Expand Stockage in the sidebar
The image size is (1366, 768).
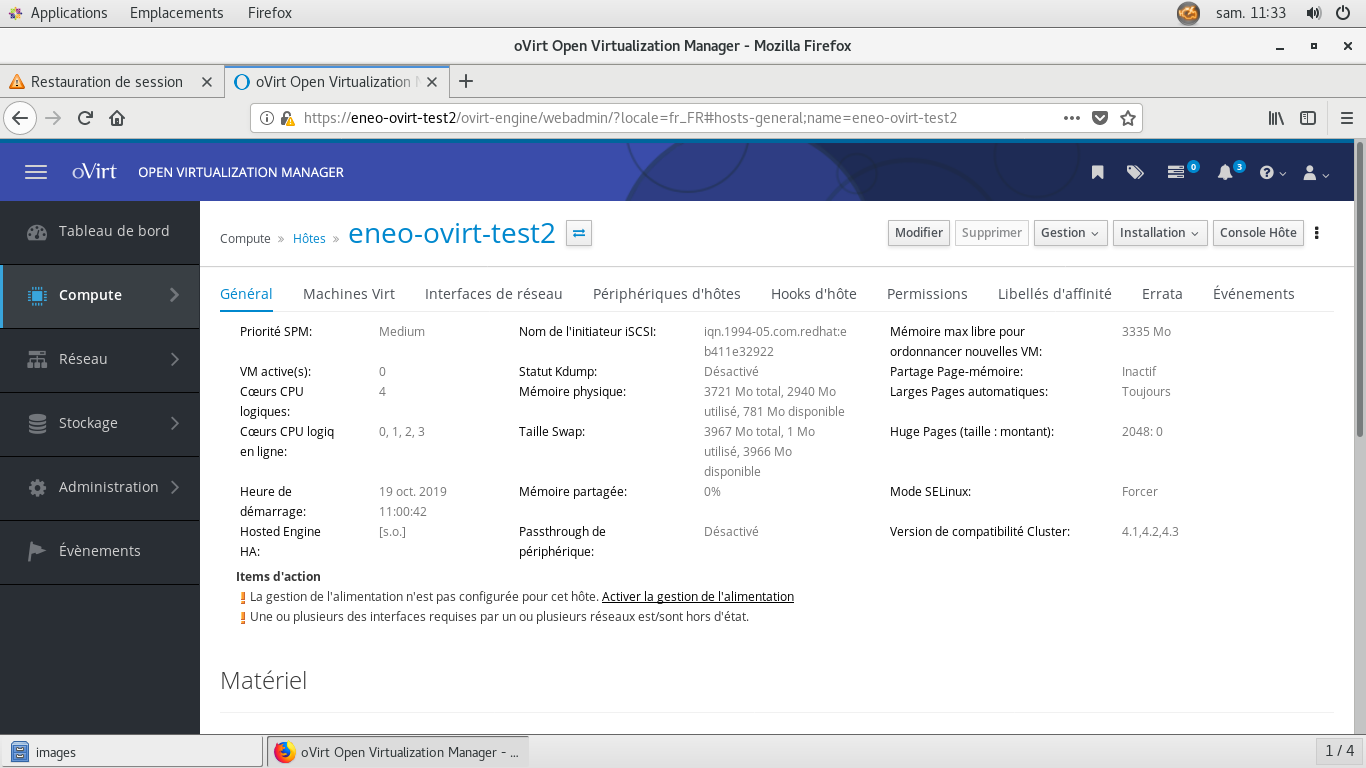coord(100,423)
